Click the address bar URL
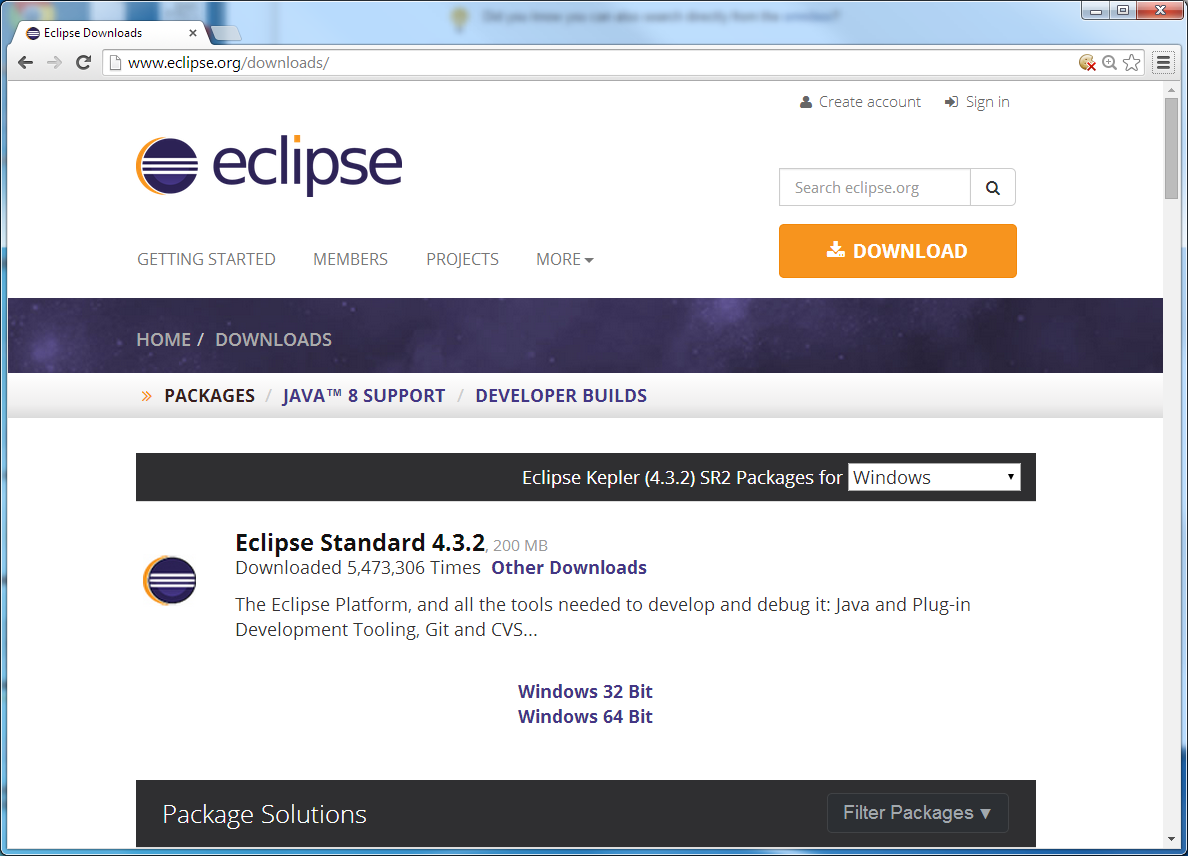Viewport: 1188px width, 856px height. pos(228,63)
